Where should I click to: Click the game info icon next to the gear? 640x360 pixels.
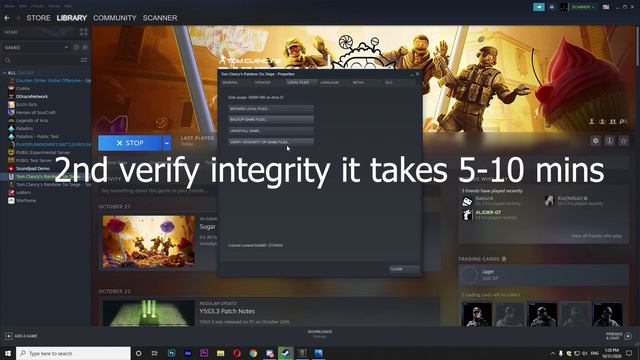tap(609, 141)
